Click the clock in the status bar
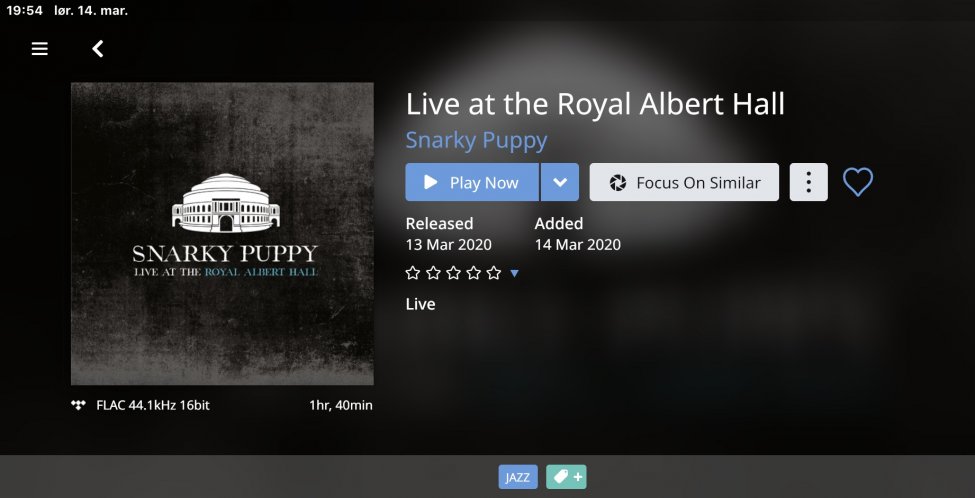 pos(24,11)
